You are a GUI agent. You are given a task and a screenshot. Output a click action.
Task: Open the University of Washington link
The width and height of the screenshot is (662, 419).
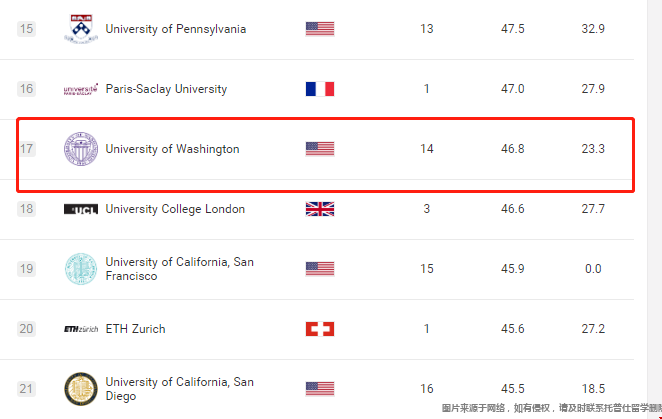172,149
